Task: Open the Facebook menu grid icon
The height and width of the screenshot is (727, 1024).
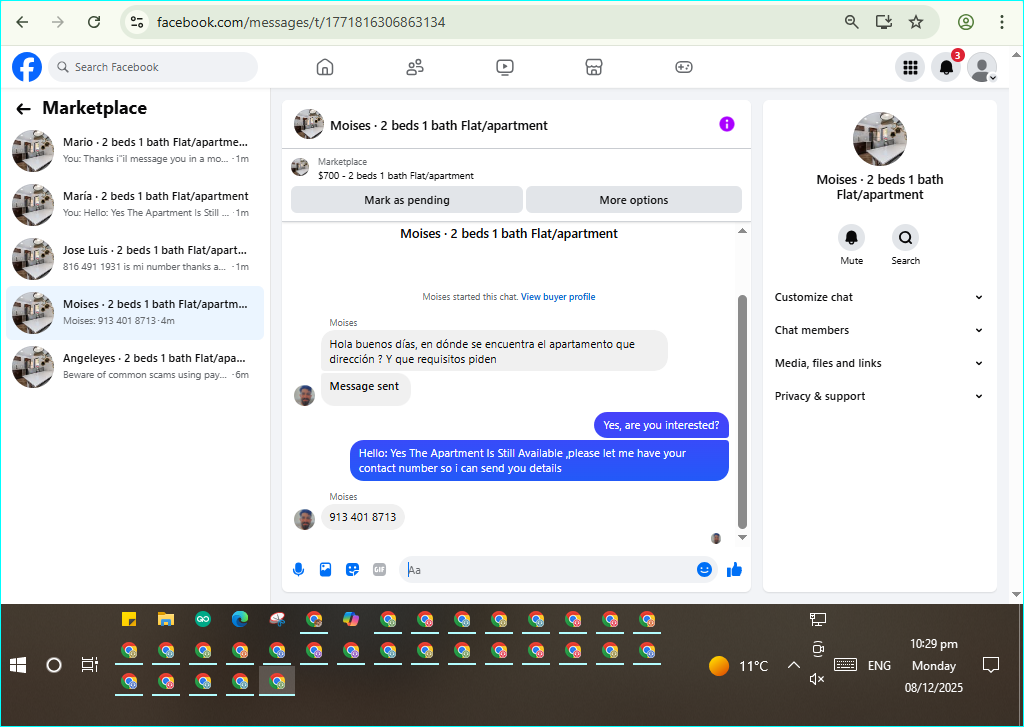Action: tap(910, 67)
